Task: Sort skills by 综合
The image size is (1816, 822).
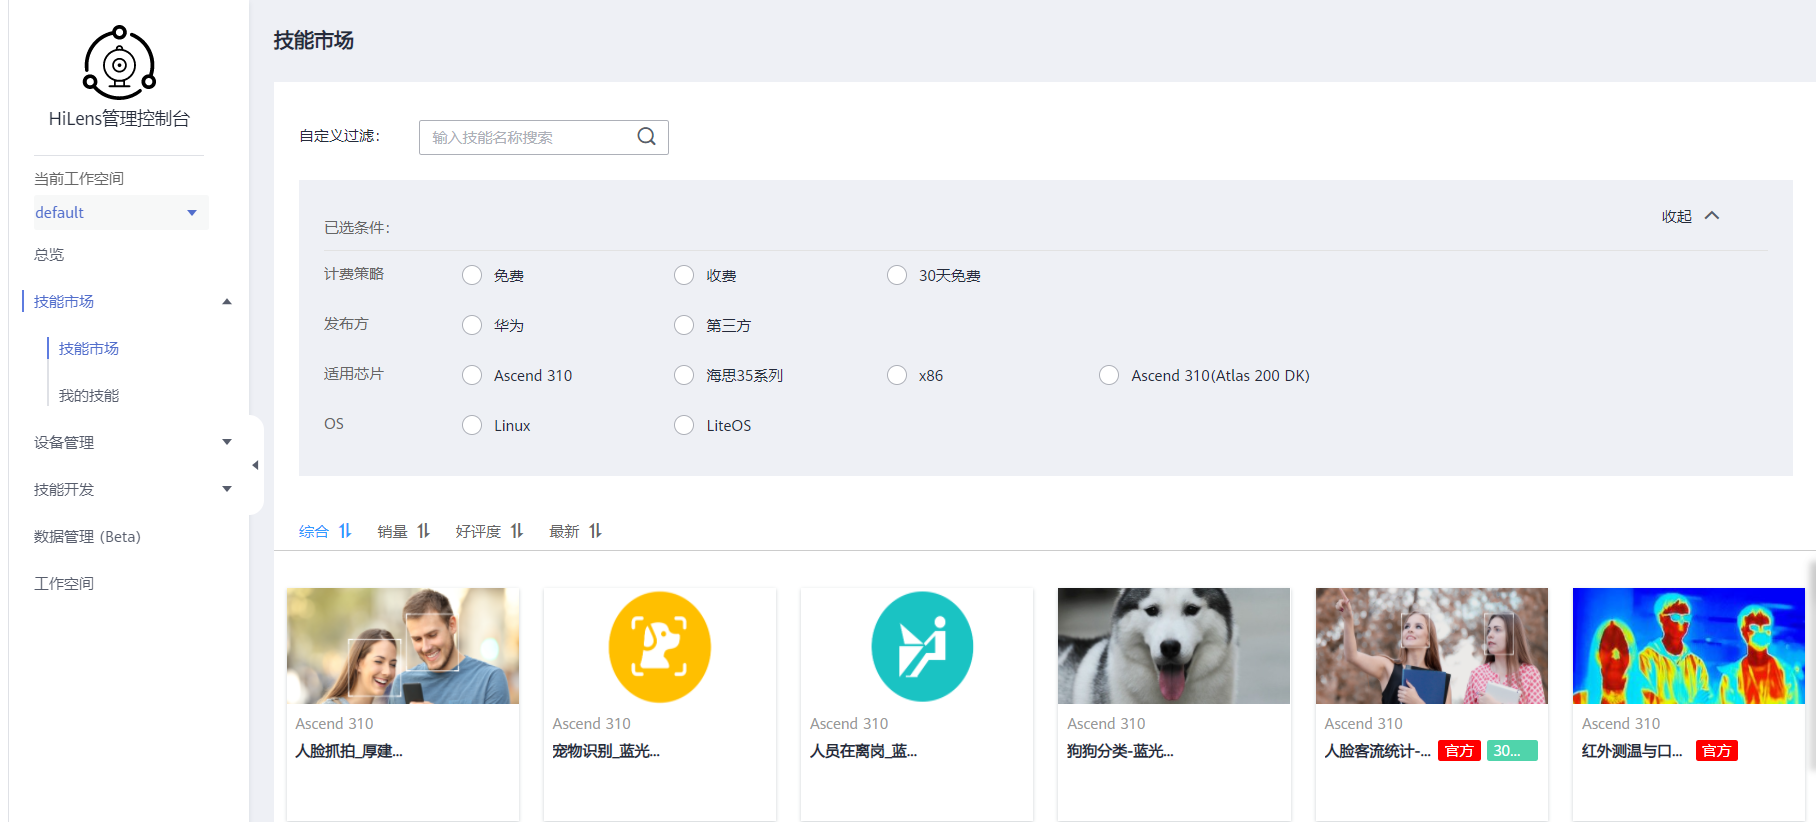Action: click(314, 531)
